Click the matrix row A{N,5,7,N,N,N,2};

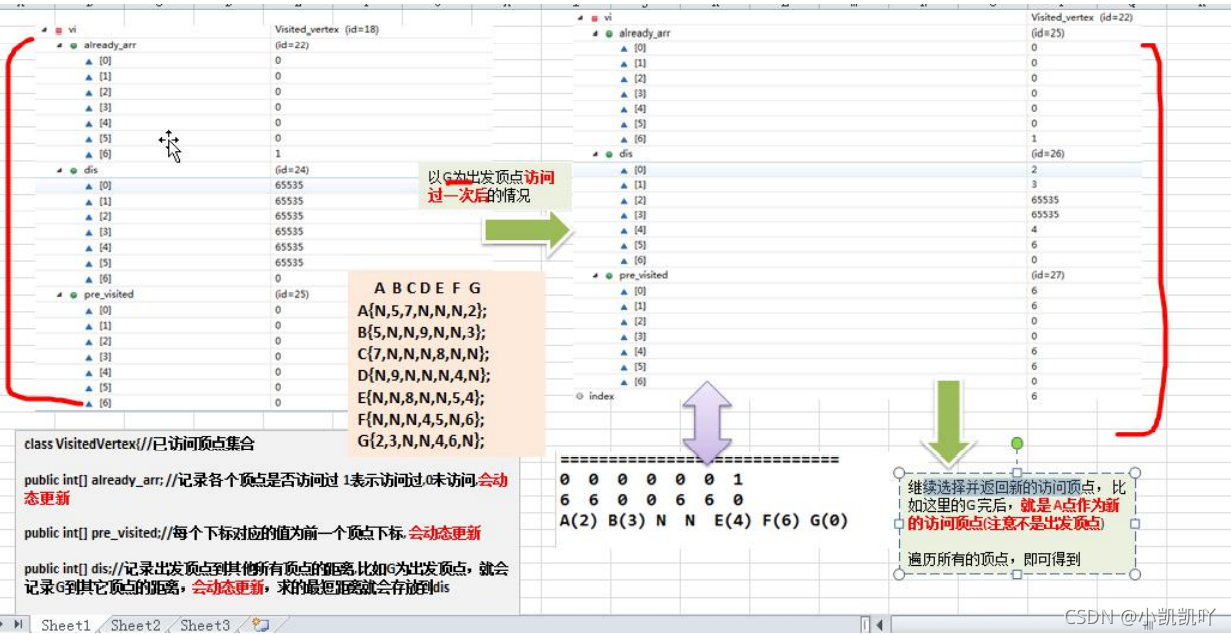[x=422, y=311]
